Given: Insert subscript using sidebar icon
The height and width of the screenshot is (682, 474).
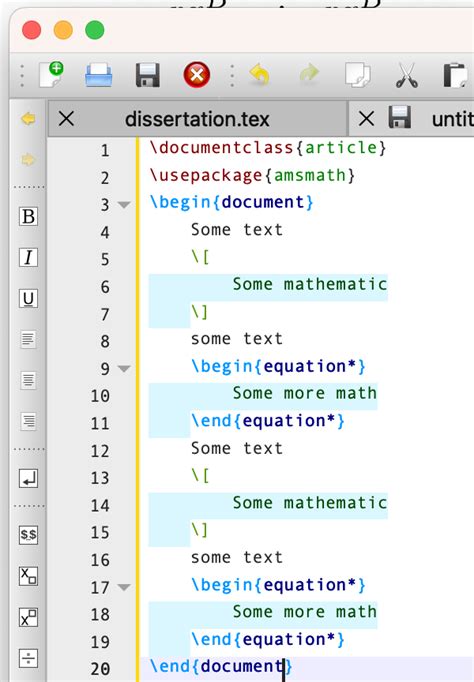Looking at the screenshot, I should [x=28, y=576].
